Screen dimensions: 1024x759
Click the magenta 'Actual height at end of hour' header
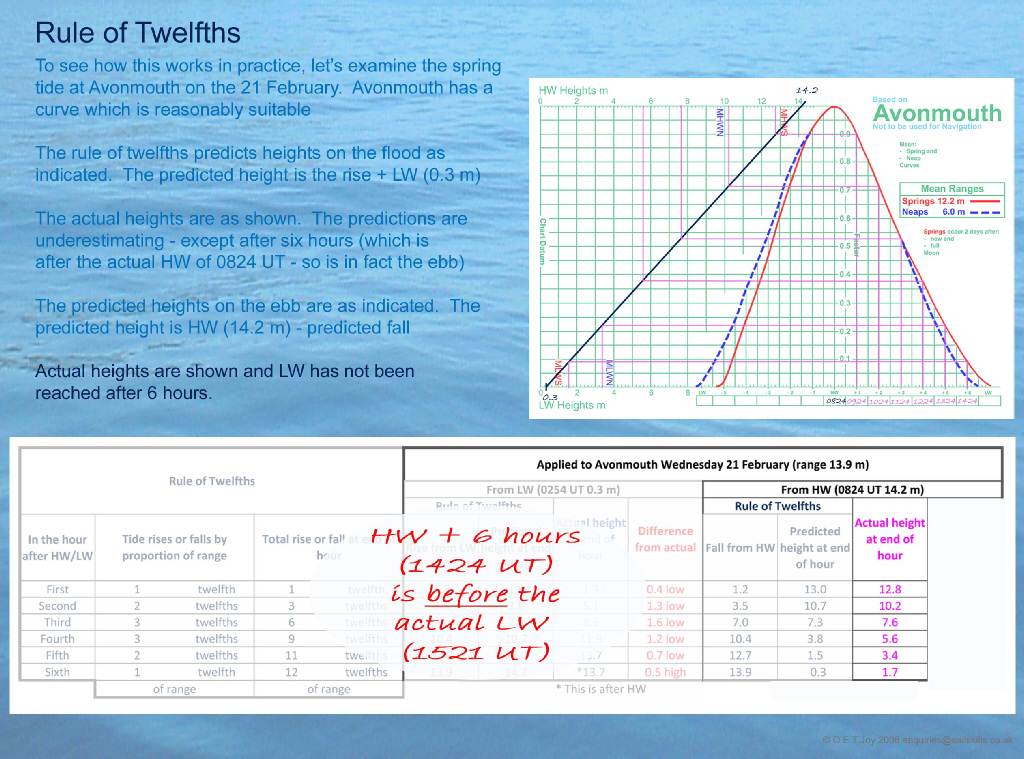(x=889, y=539)
